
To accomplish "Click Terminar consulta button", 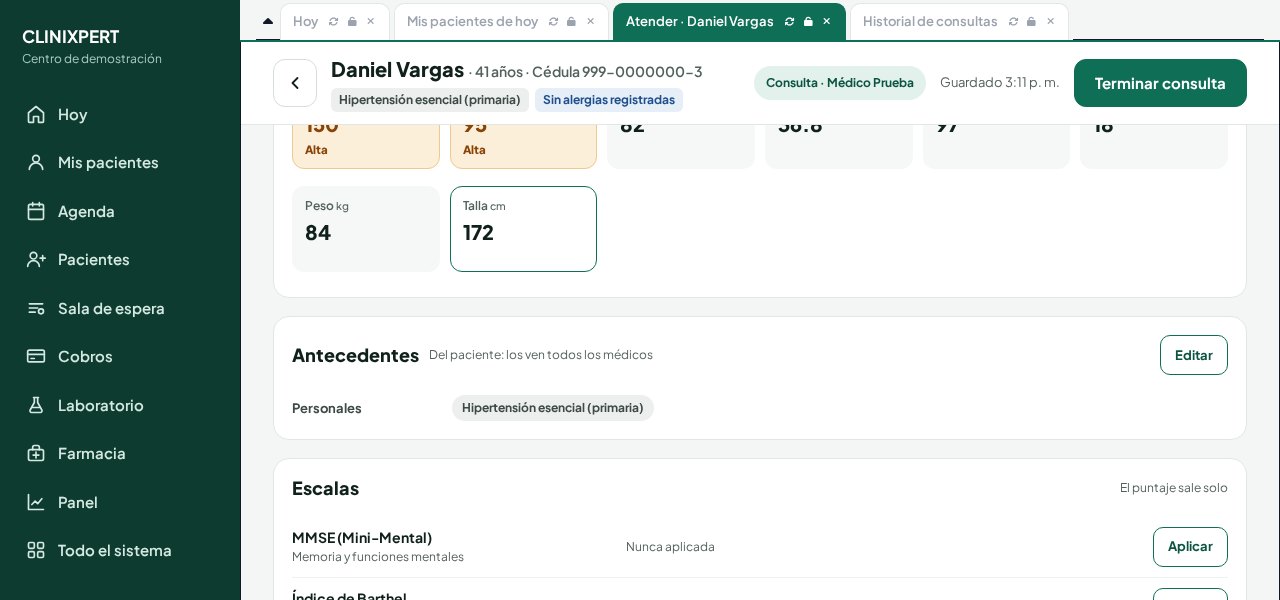I will point(1160,83).
